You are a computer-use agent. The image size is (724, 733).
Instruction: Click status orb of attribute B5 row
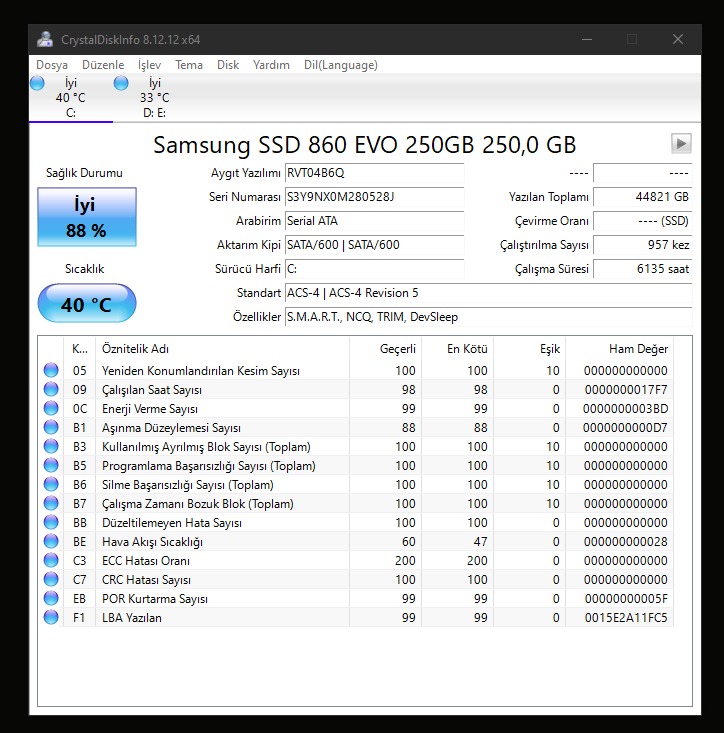[x=51, y=466]
